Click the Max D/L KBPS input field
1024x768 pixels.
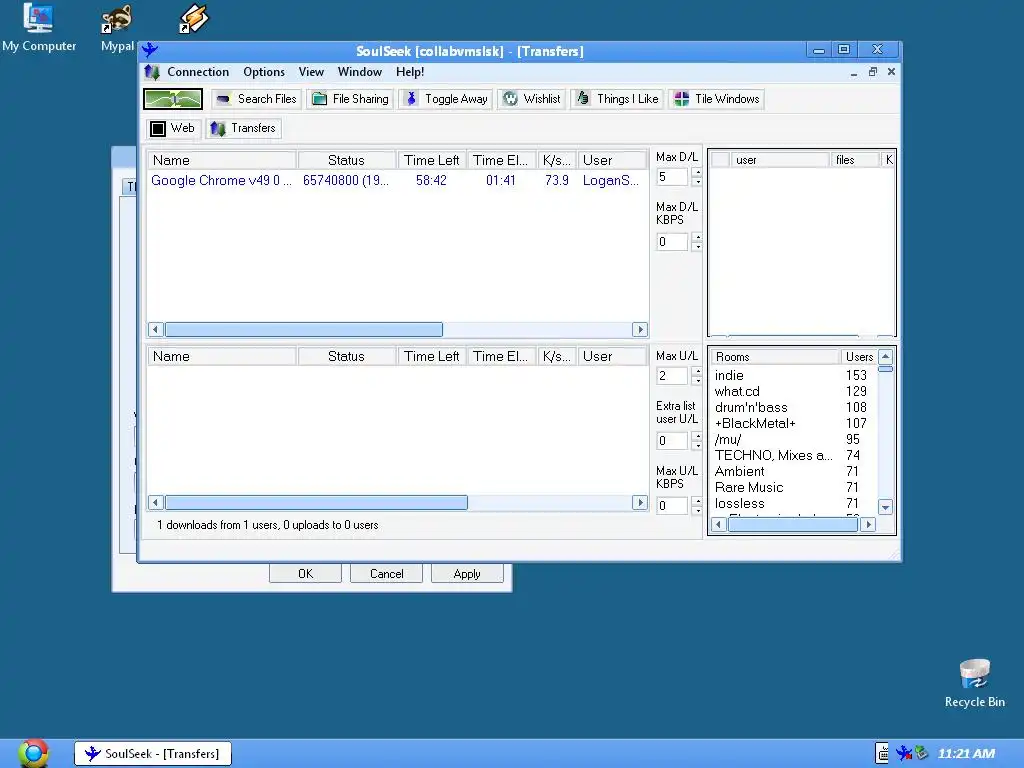(671, 242)
